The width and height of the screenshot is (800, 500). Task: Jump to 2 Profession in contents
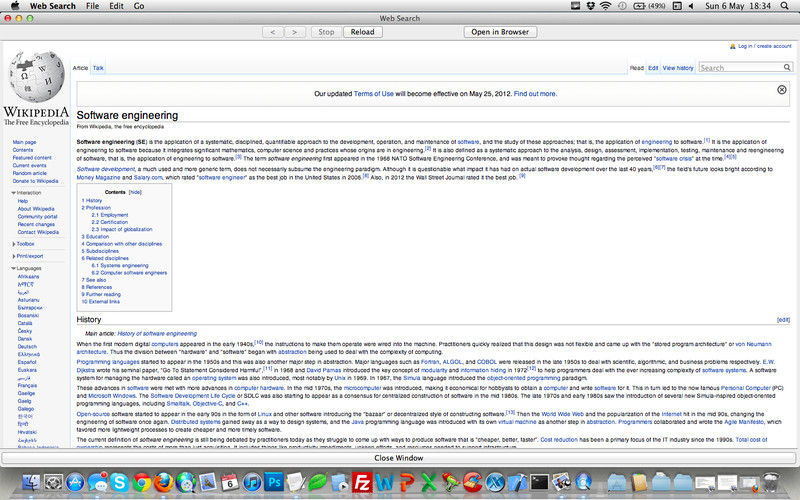tap(96, 208)
